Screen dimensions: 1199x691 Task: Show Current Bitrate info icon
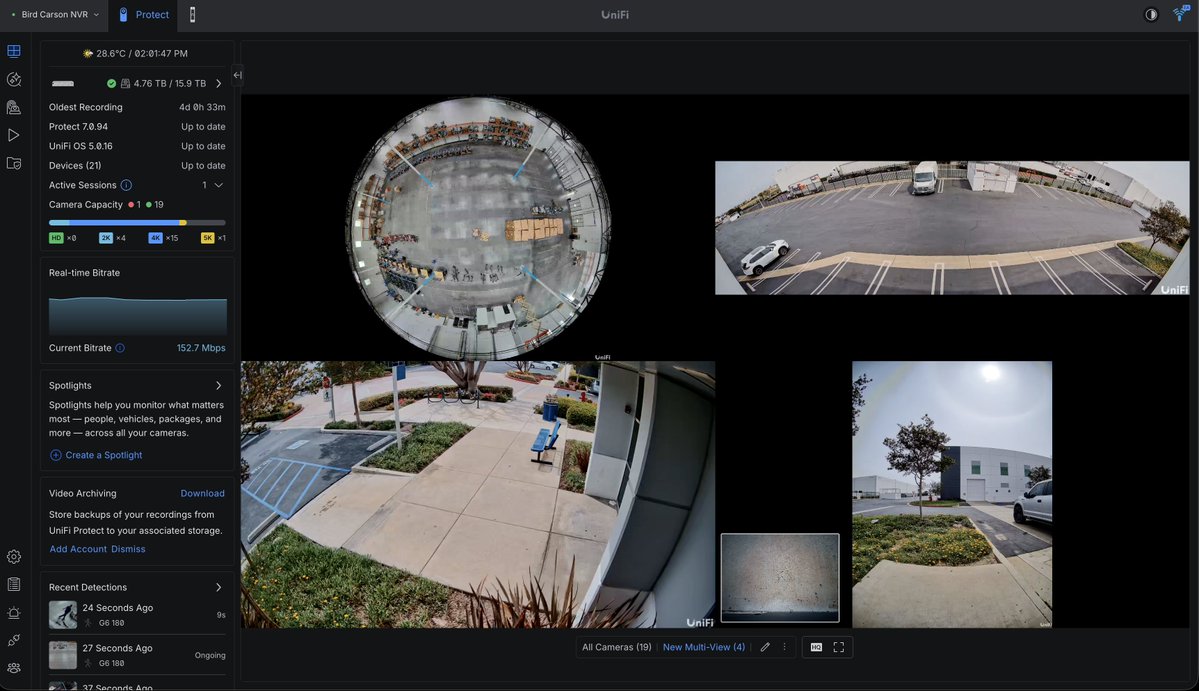pyautogui.click(x=120, y=348)
